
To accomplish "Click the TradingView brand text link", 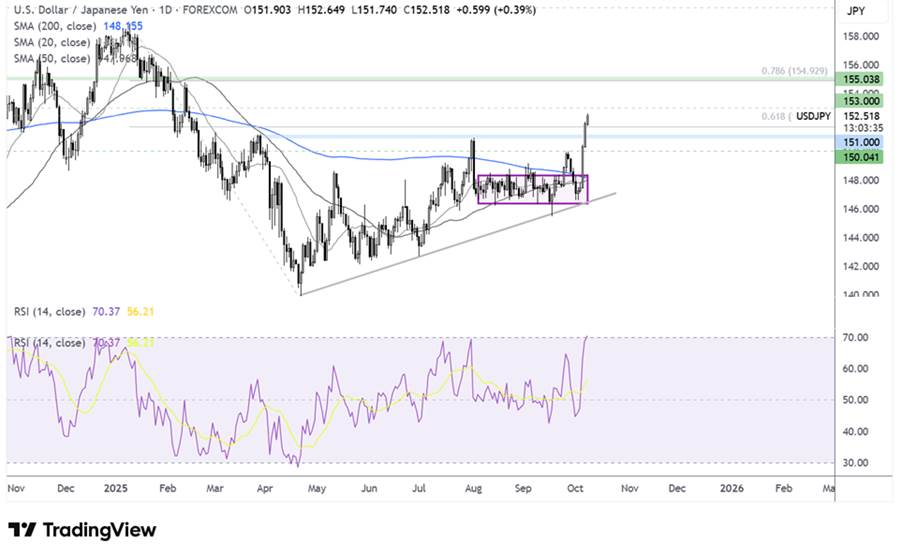I will 98,529.
